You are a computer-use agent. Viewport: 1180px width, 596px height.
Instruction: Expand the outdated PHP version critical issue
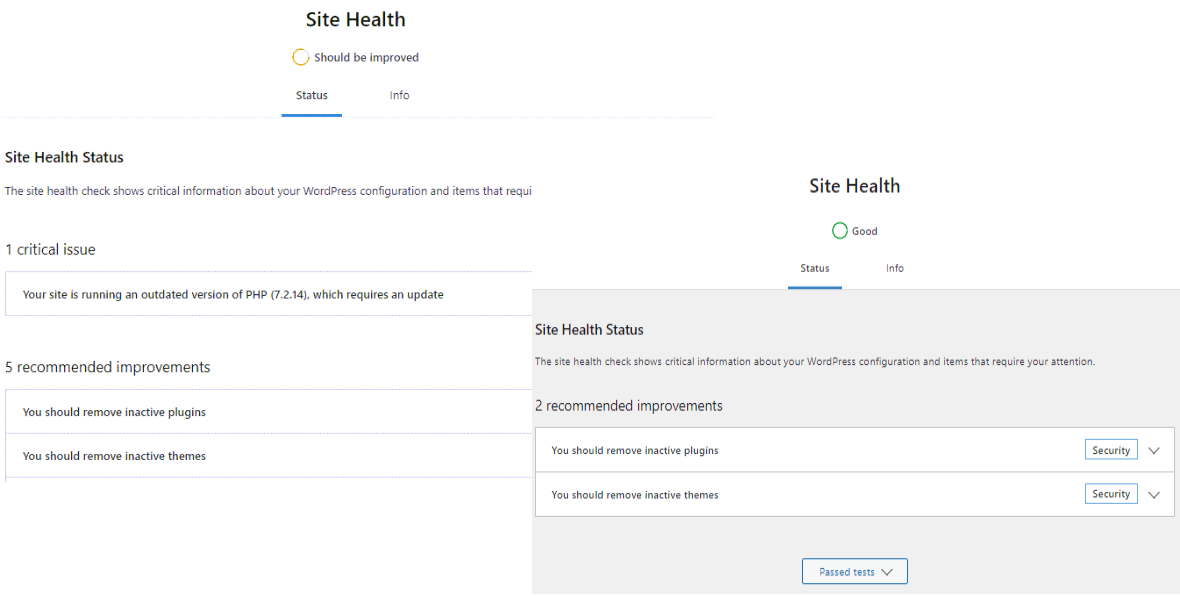[x=269, y=294]
